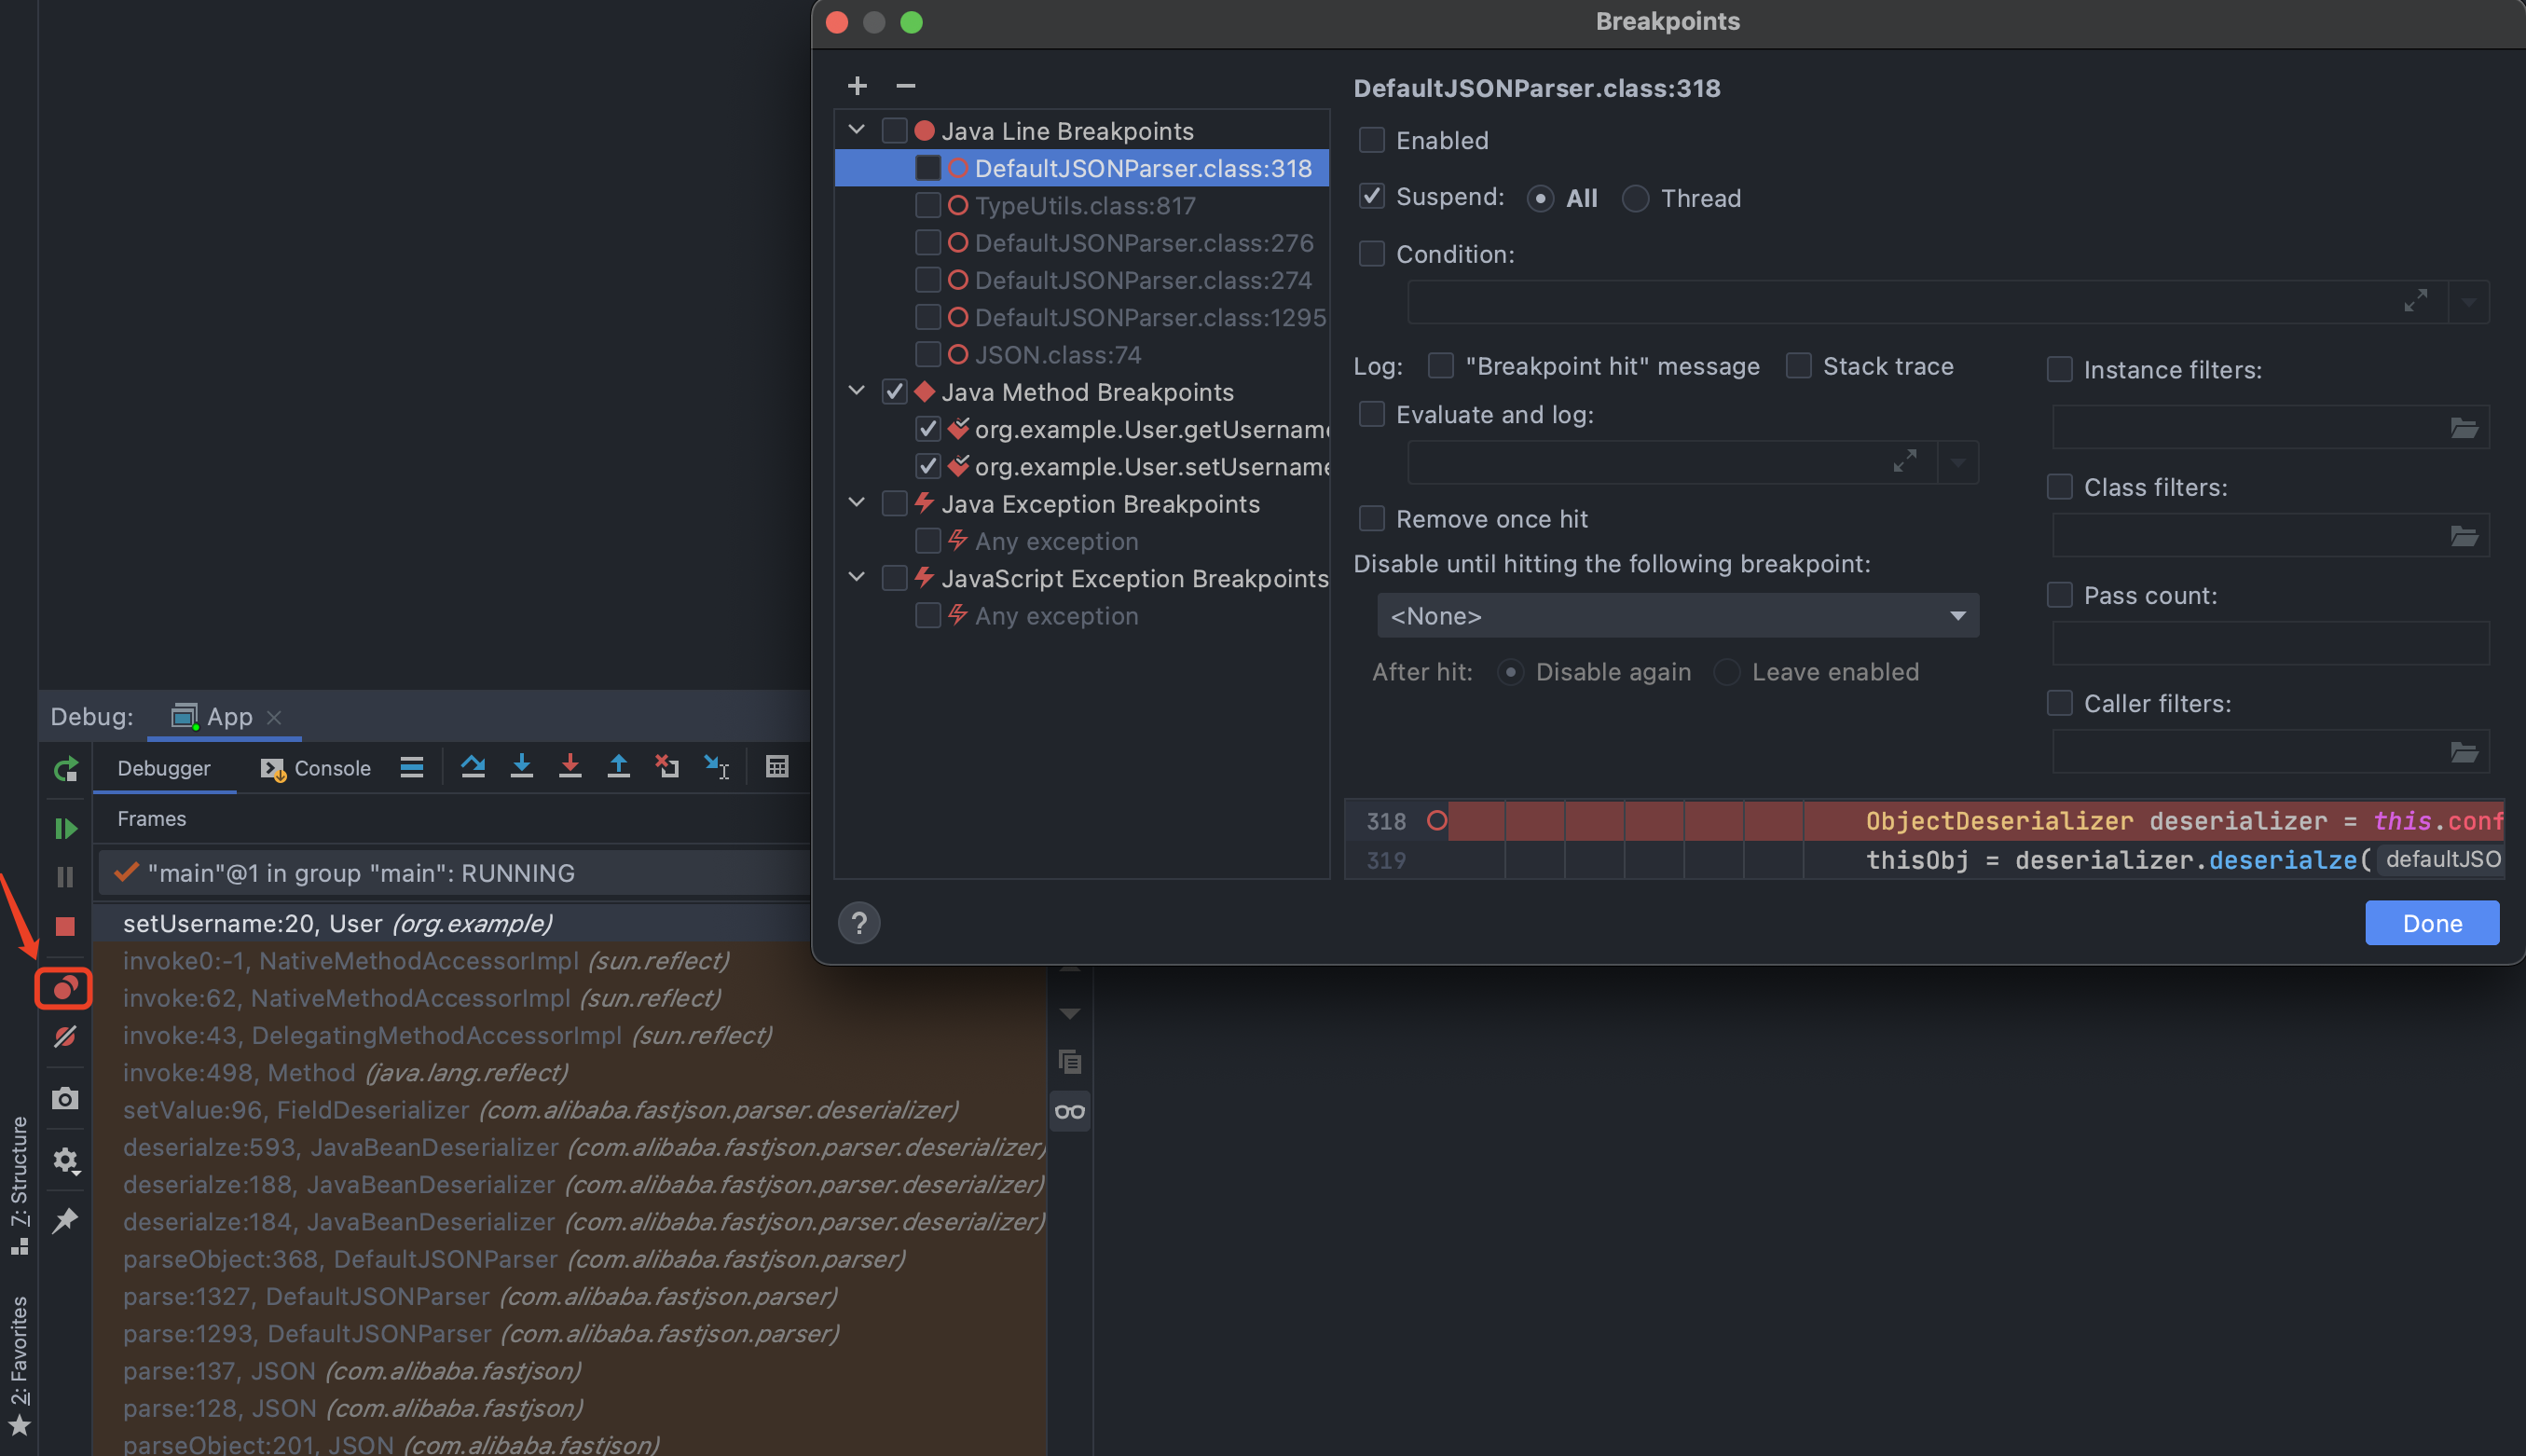Switch to the Debugger tab
Viewport: 2526px width, 1456px height.
coord(164,768)
